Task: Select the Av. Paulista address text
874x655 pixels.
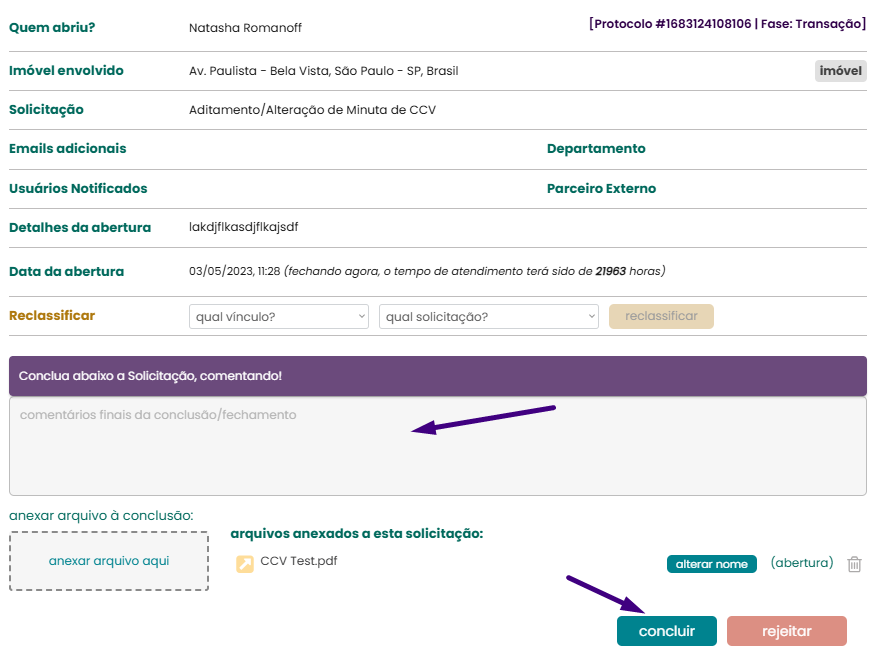Action: (323, 71)
